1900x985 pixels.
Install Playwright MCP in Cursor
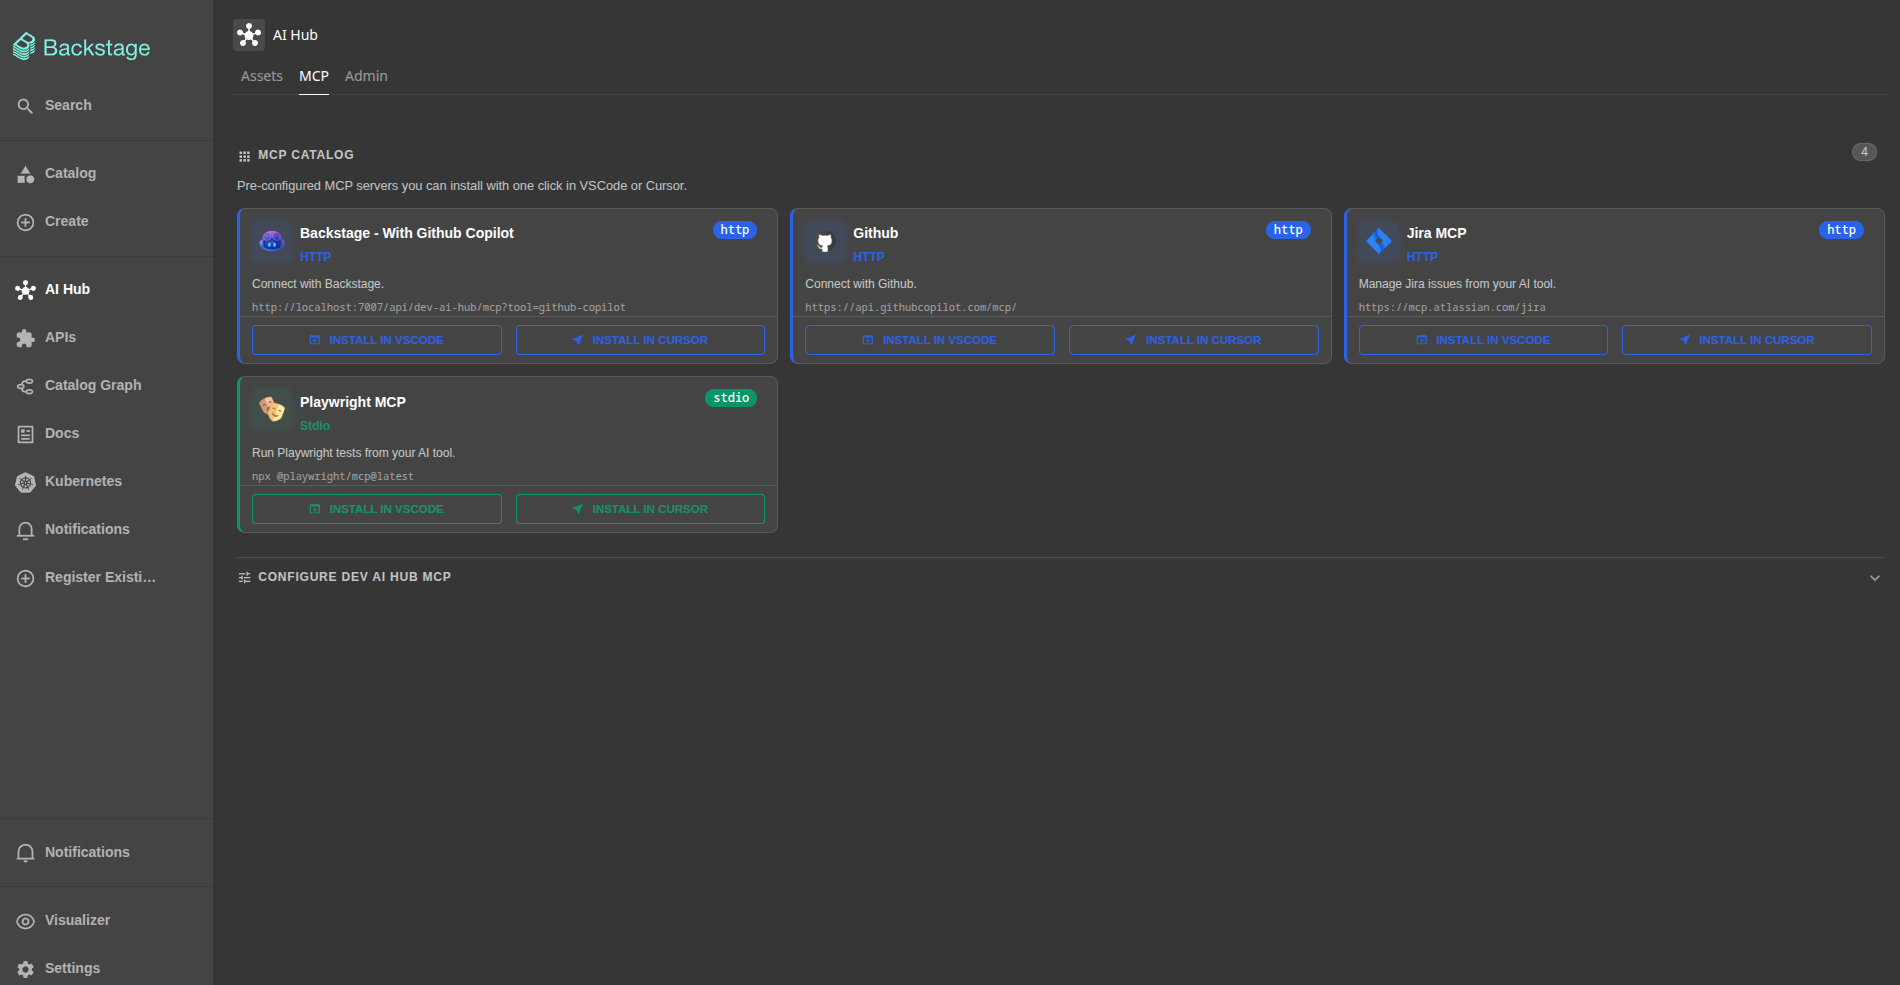[x=640, y=509]
